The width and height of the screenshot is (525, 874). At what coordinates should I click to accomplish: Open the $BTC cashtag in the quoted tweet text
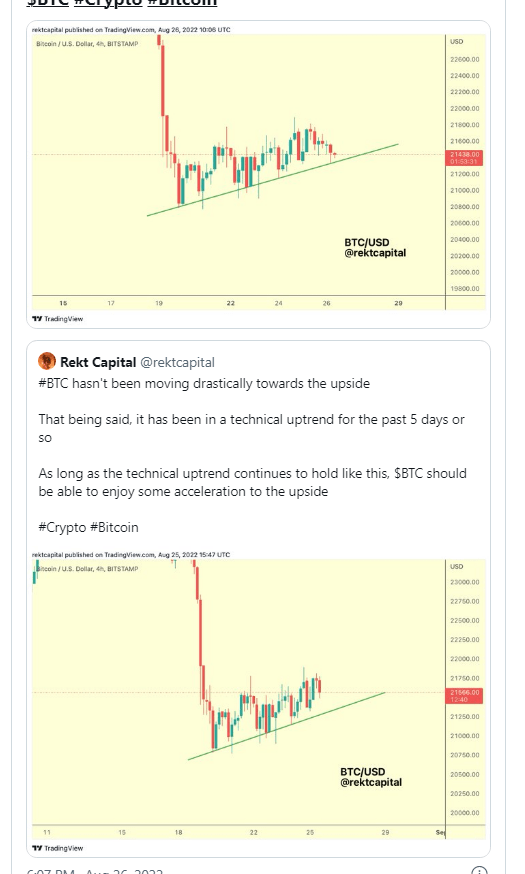click(x=409, y=473)
